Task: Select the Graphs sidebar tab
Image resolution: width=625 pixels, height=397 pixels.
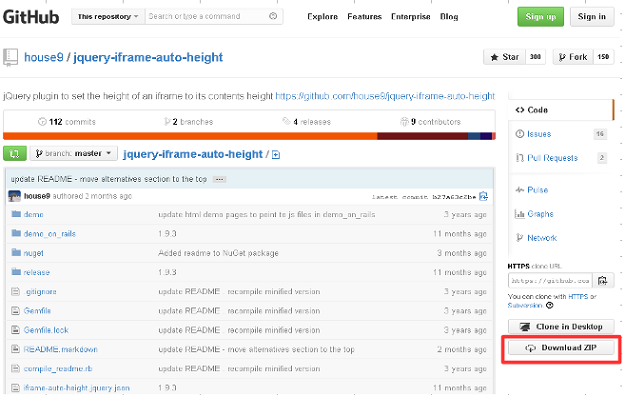Action: [540, 214]
